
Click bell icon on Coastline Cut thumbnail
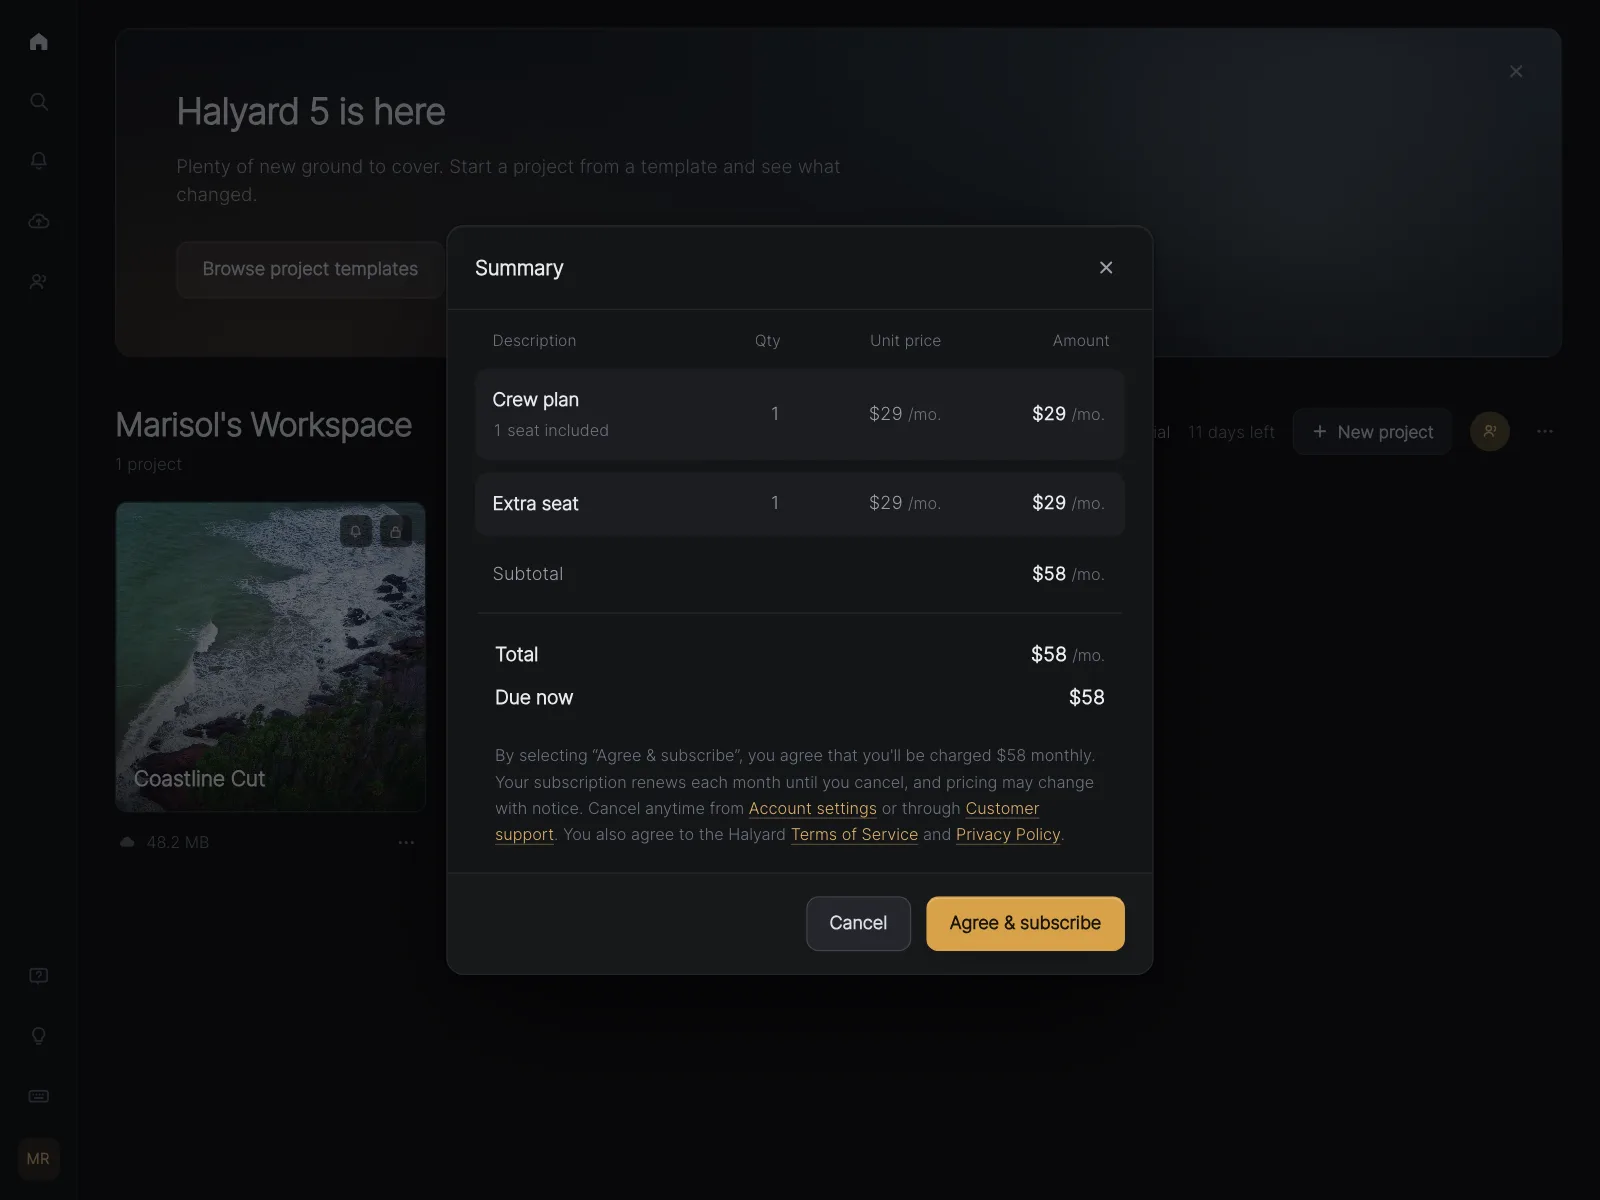356,531
